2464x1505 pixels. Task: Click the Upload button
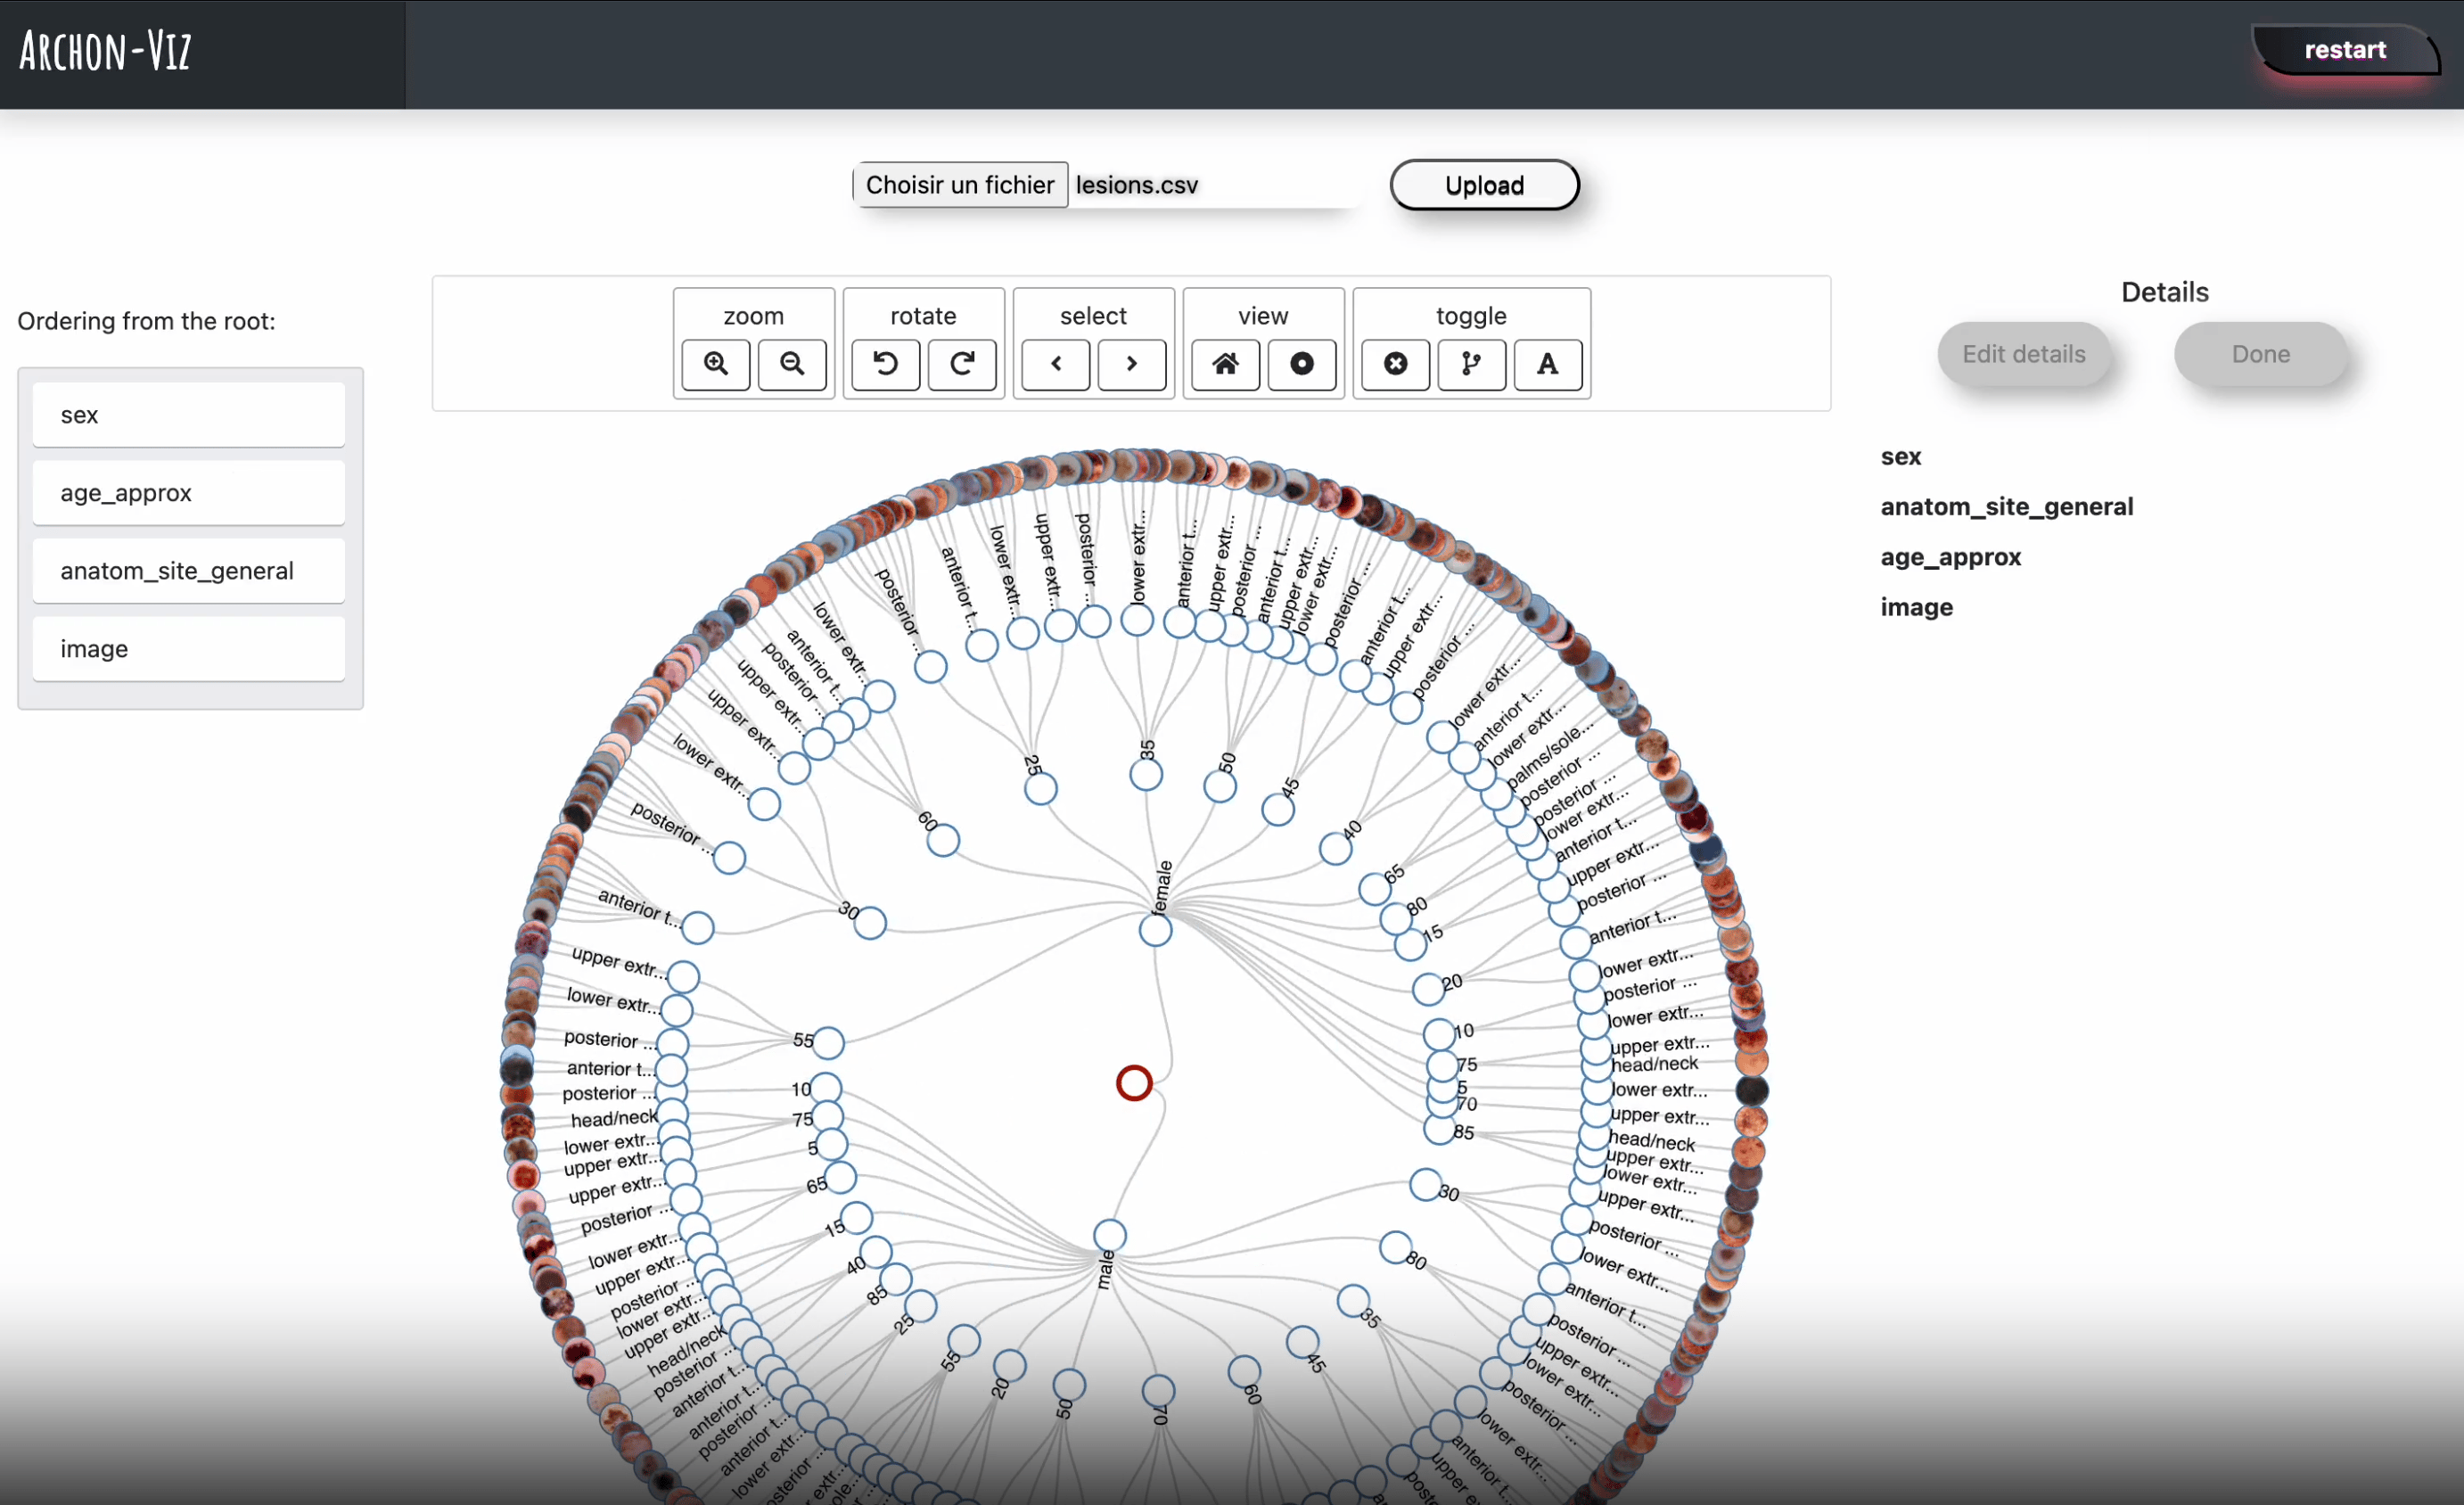click(1485, 185)
